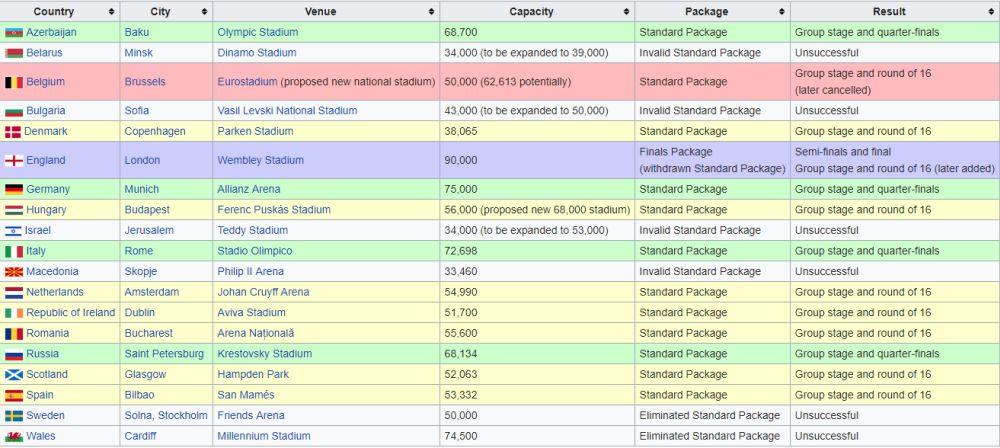The height and width of the screenshot is (448, 1000).
Task: Click the Belgium flag icon
Action: click(14, 82)
